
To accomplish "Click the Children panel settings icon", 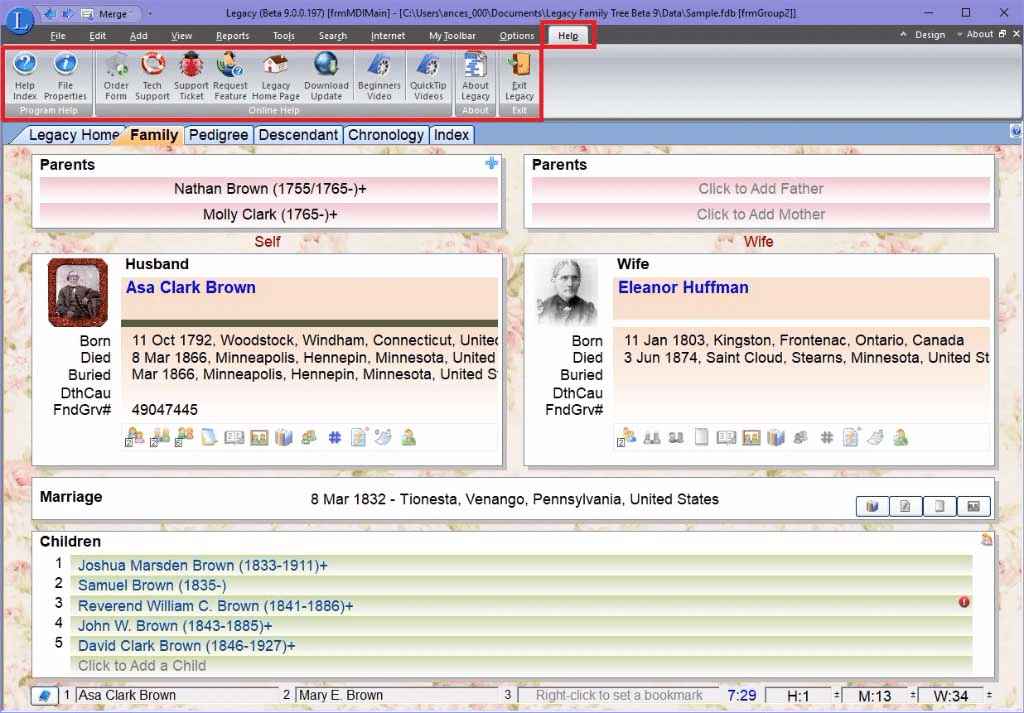I will coord(986,539).
